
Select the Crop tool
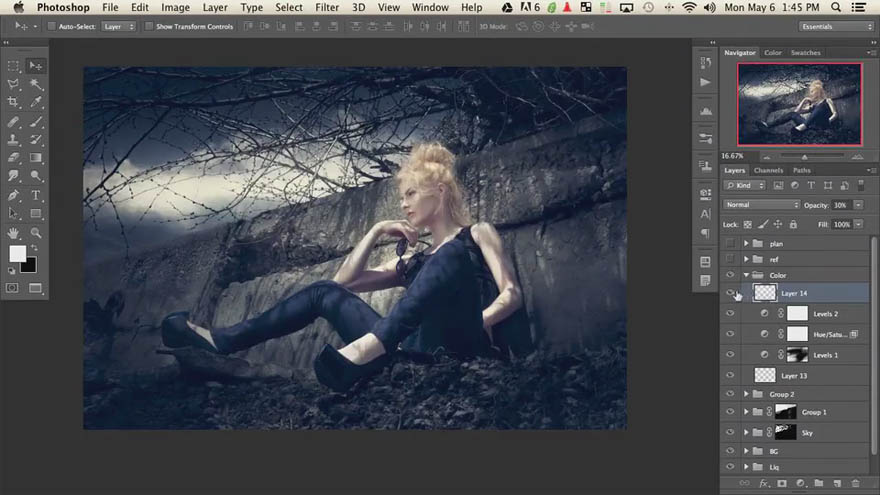13,102
